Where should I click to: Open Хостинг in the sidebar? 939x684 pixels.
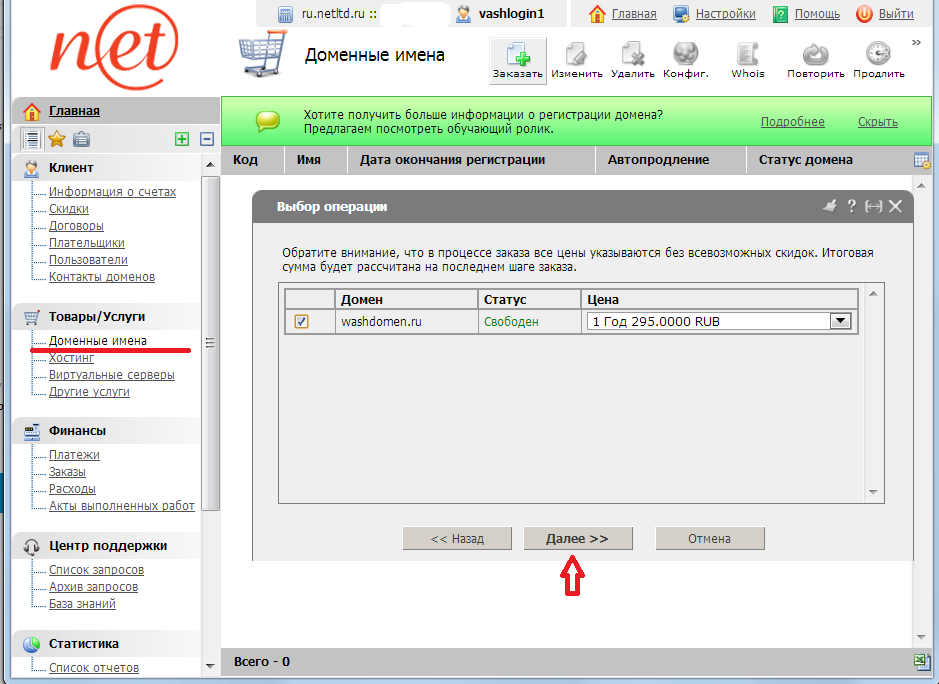tap(71, 358)
